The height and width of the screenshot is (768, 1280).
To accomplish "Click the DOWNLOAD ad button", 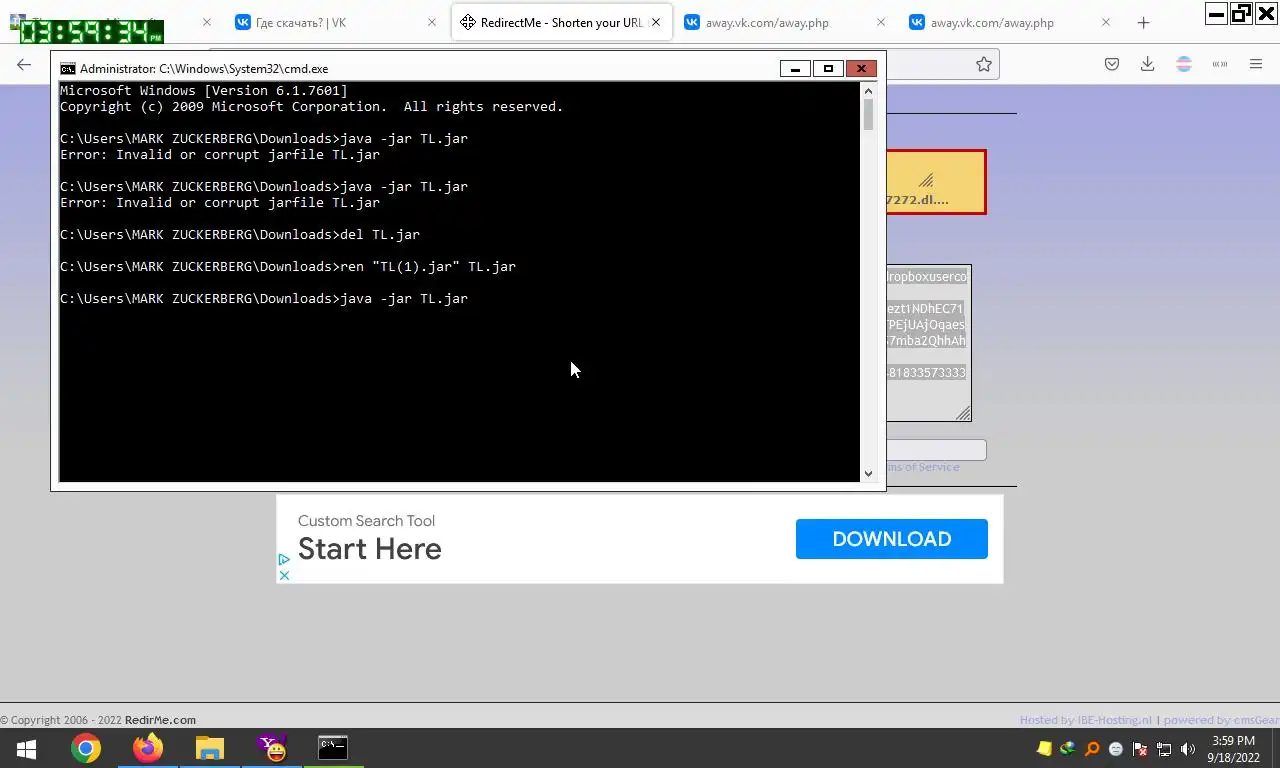I will pyautogui.click(x=892, y=539).
